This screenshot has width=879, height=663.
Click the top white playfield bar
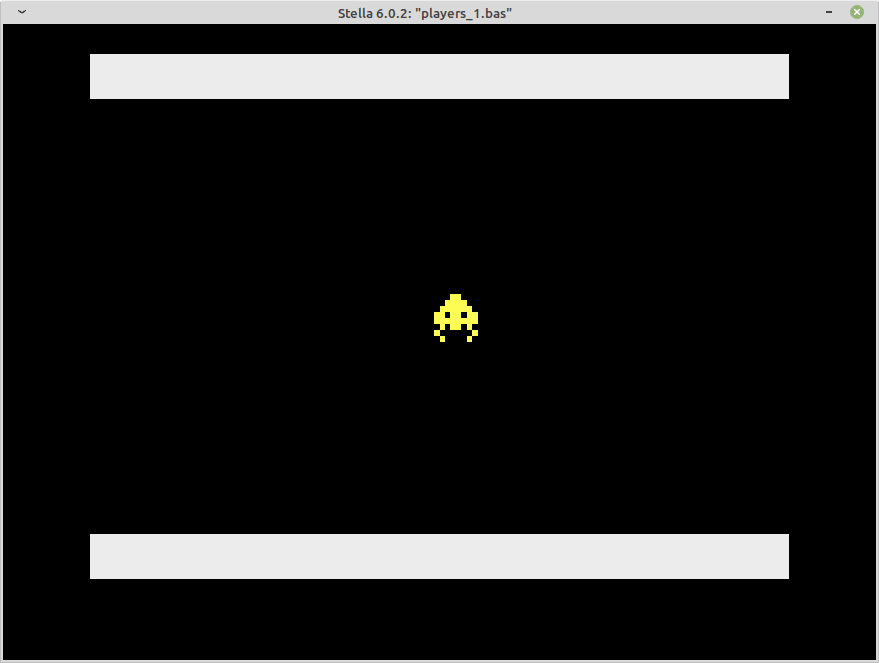440,77
